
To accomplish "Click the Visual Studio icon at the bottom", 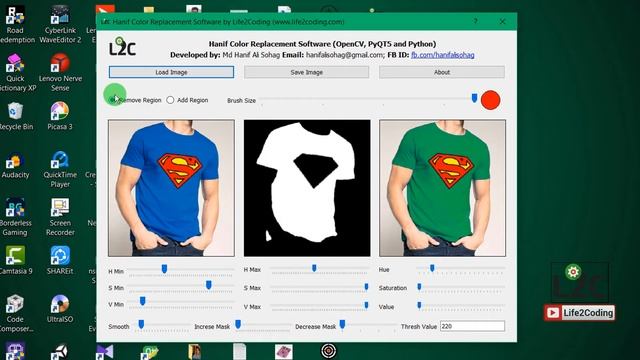I will (105, 352).
